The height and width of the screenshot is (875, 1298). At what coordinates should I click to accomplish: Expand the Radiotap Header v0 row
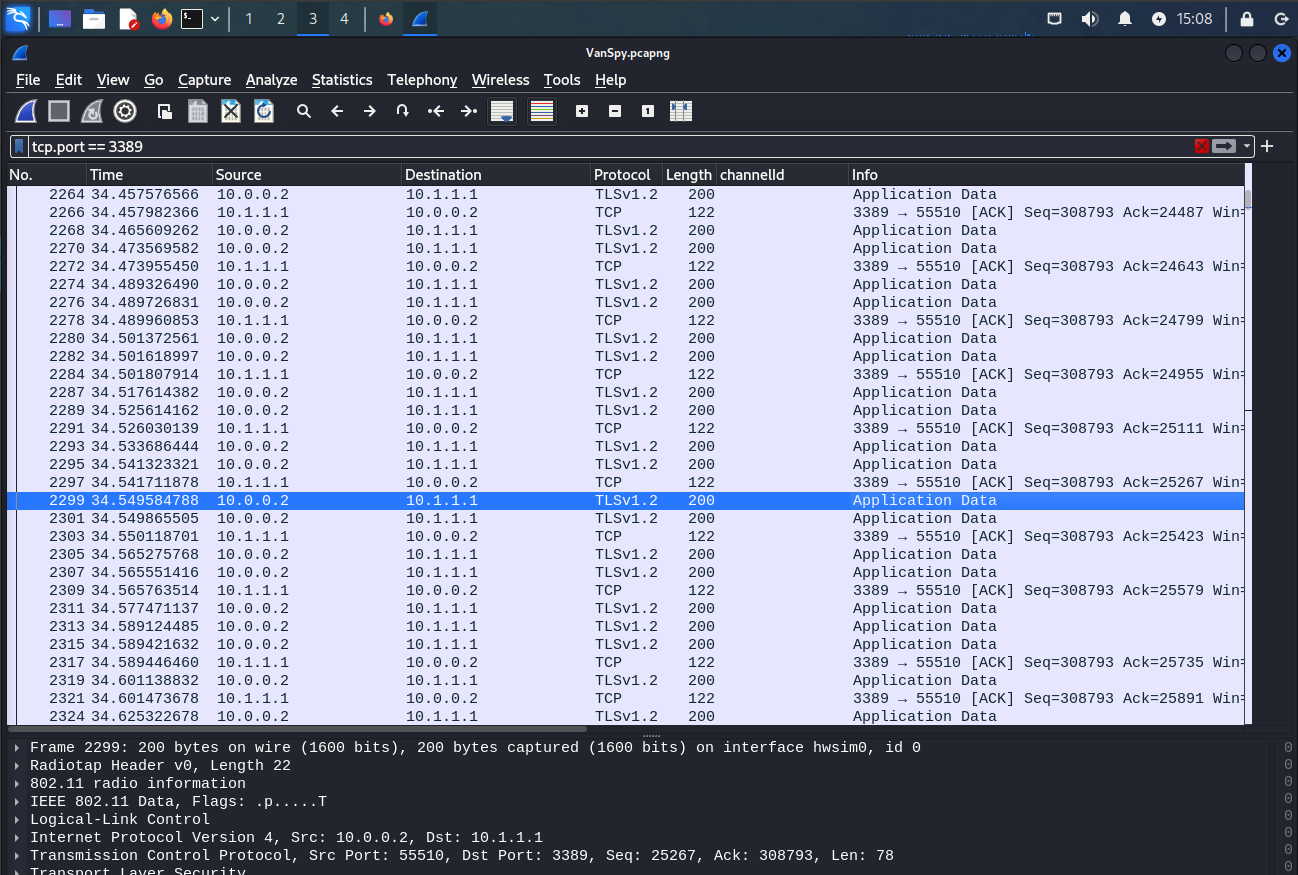coord(17,766)
